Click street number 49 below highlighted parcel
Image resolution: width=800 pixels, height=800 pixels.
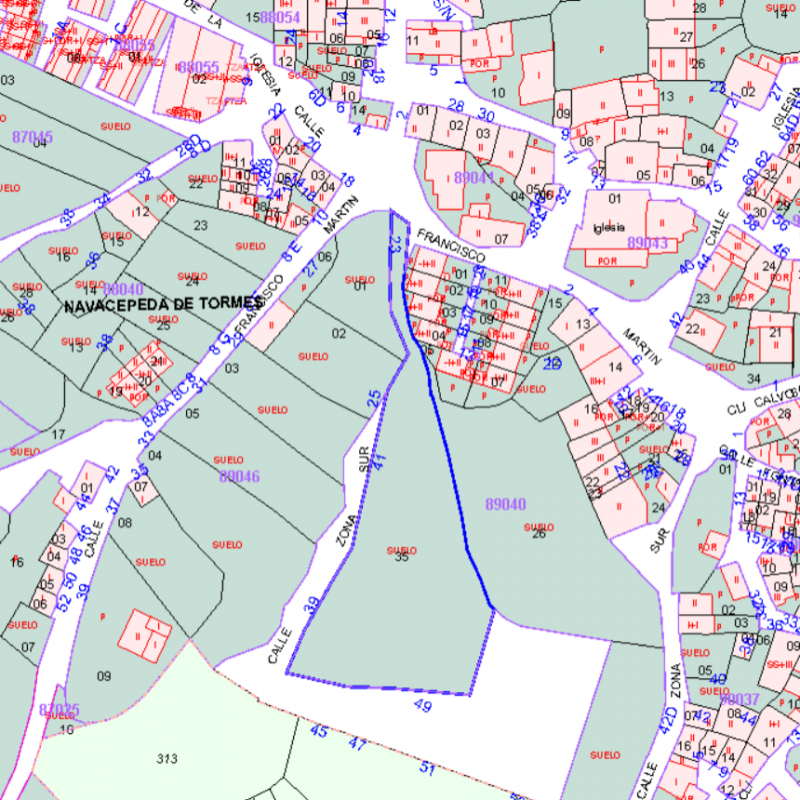(x=422, y=707)
